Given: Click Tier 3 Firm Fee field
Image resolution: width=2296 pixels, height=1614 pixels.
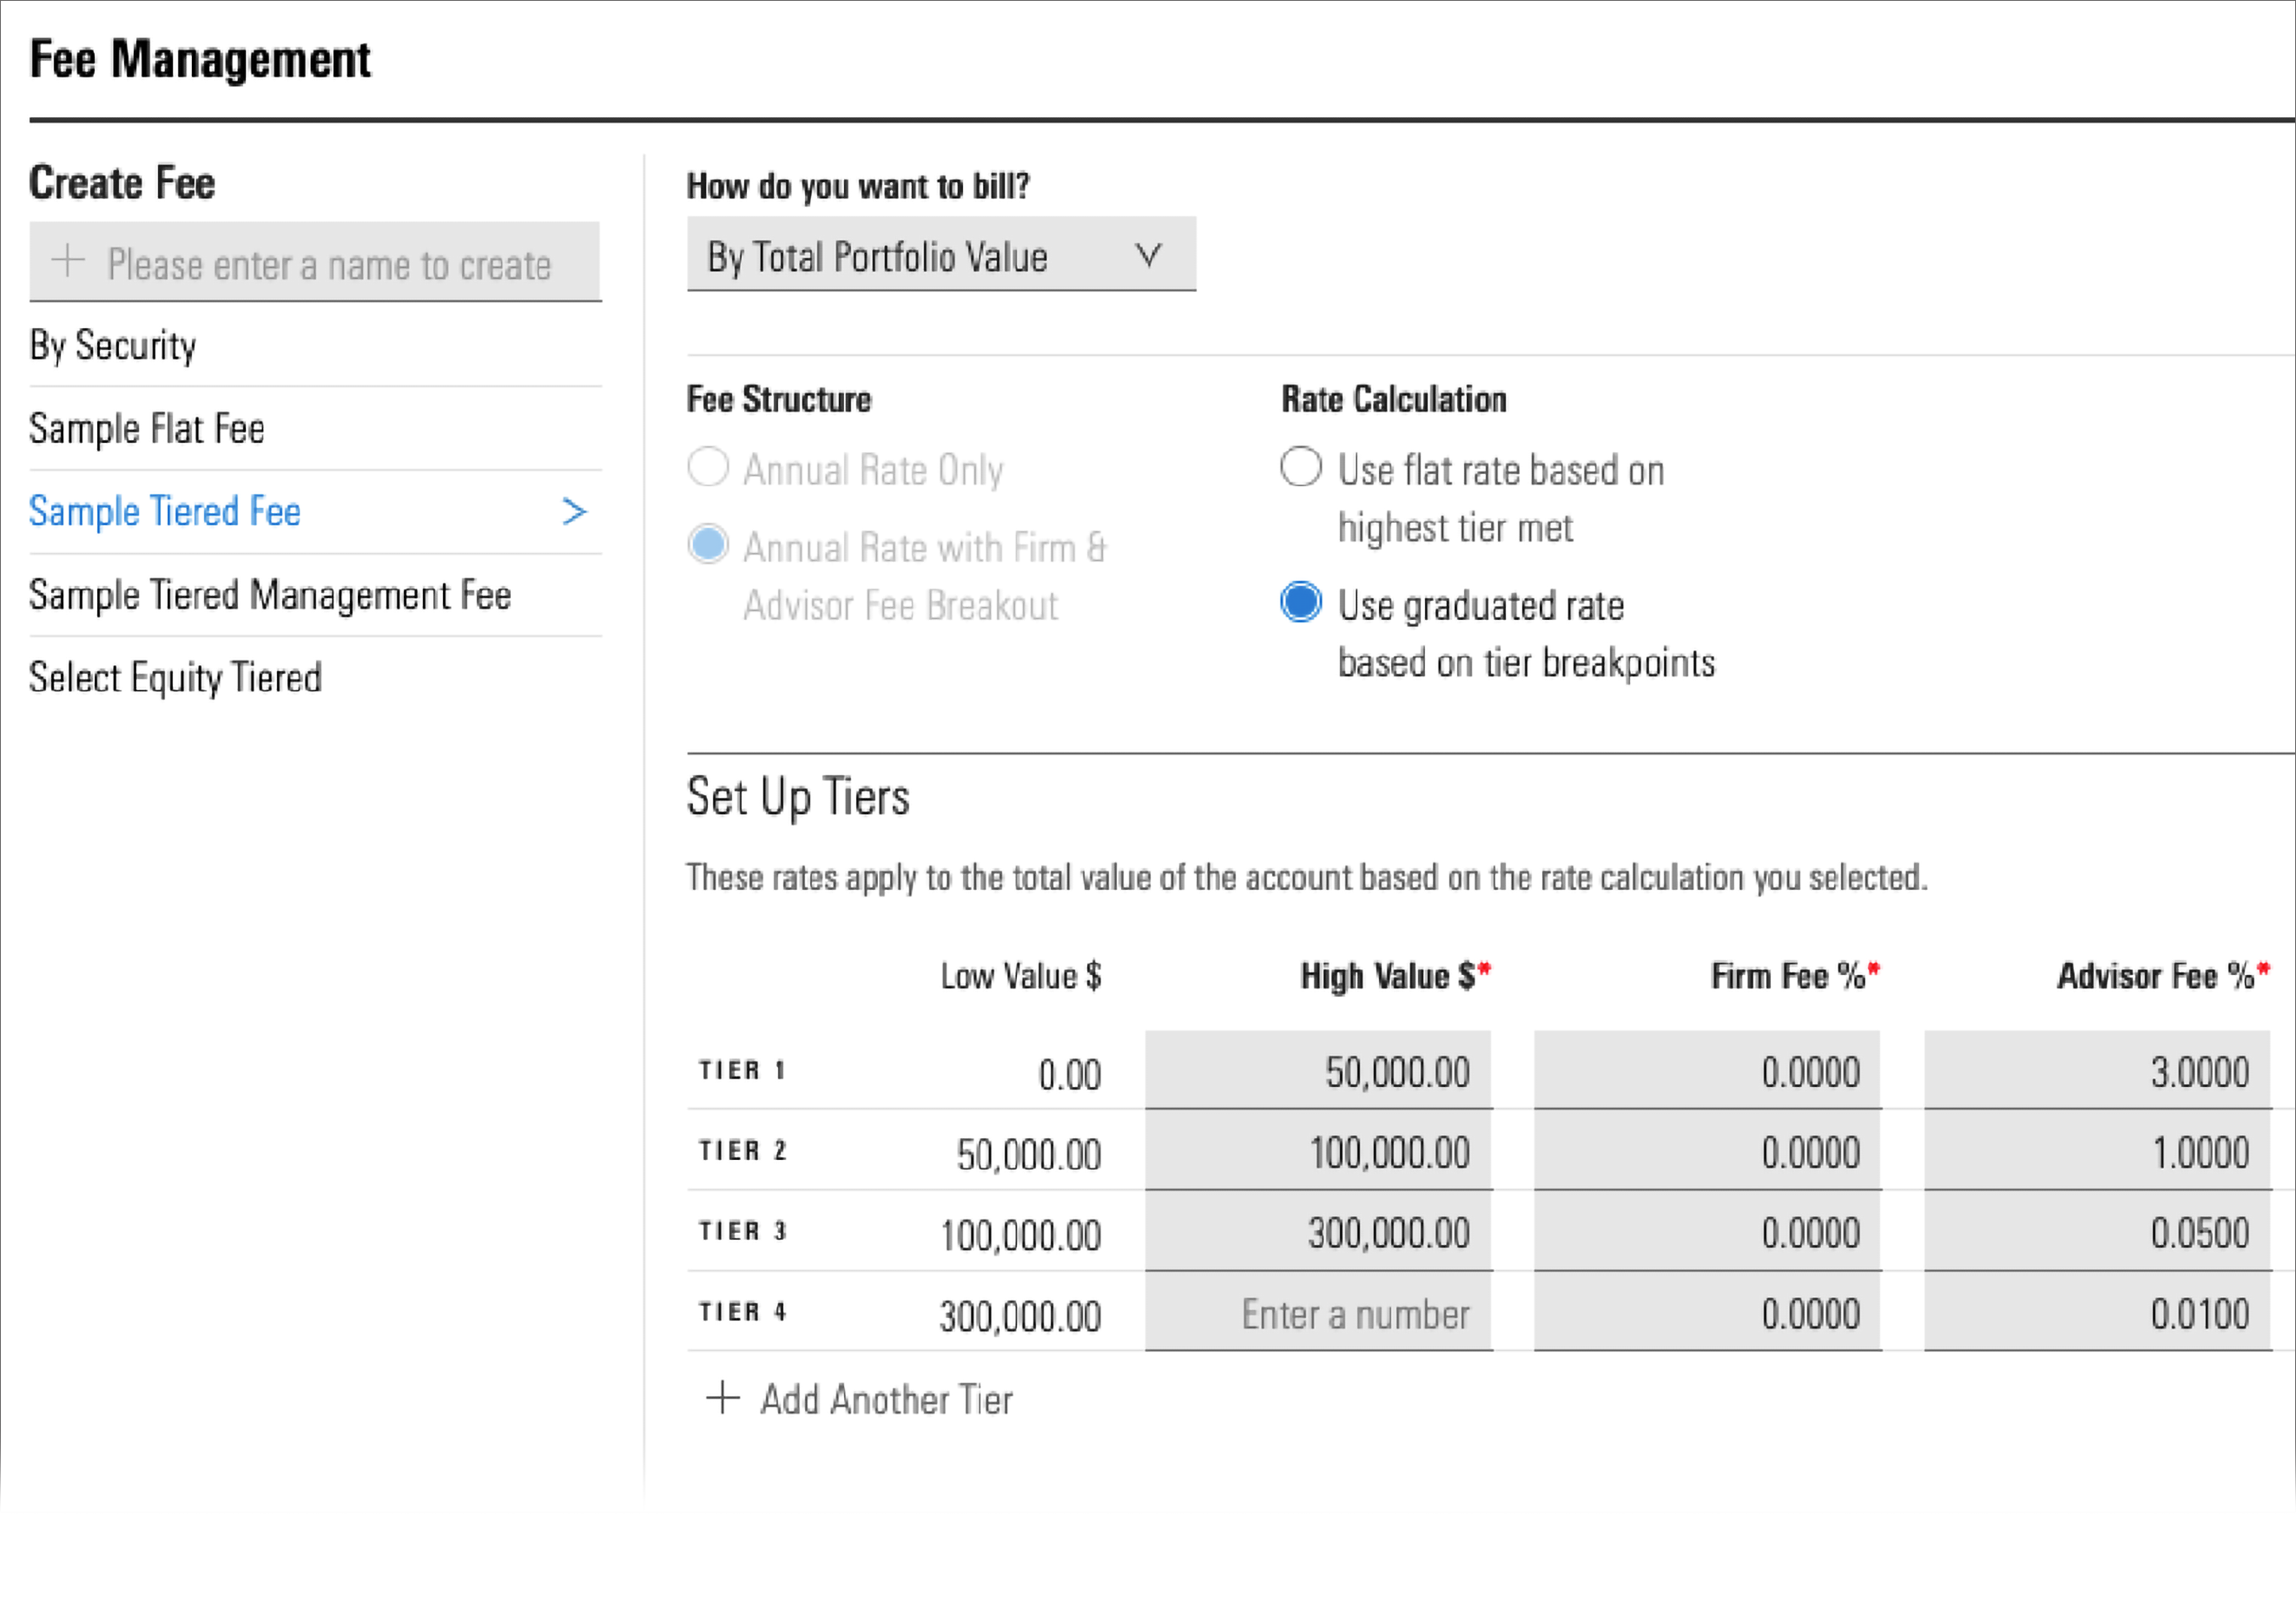Looking at the screenshot, I should pyautogui.click(x=1707, y=1232).
